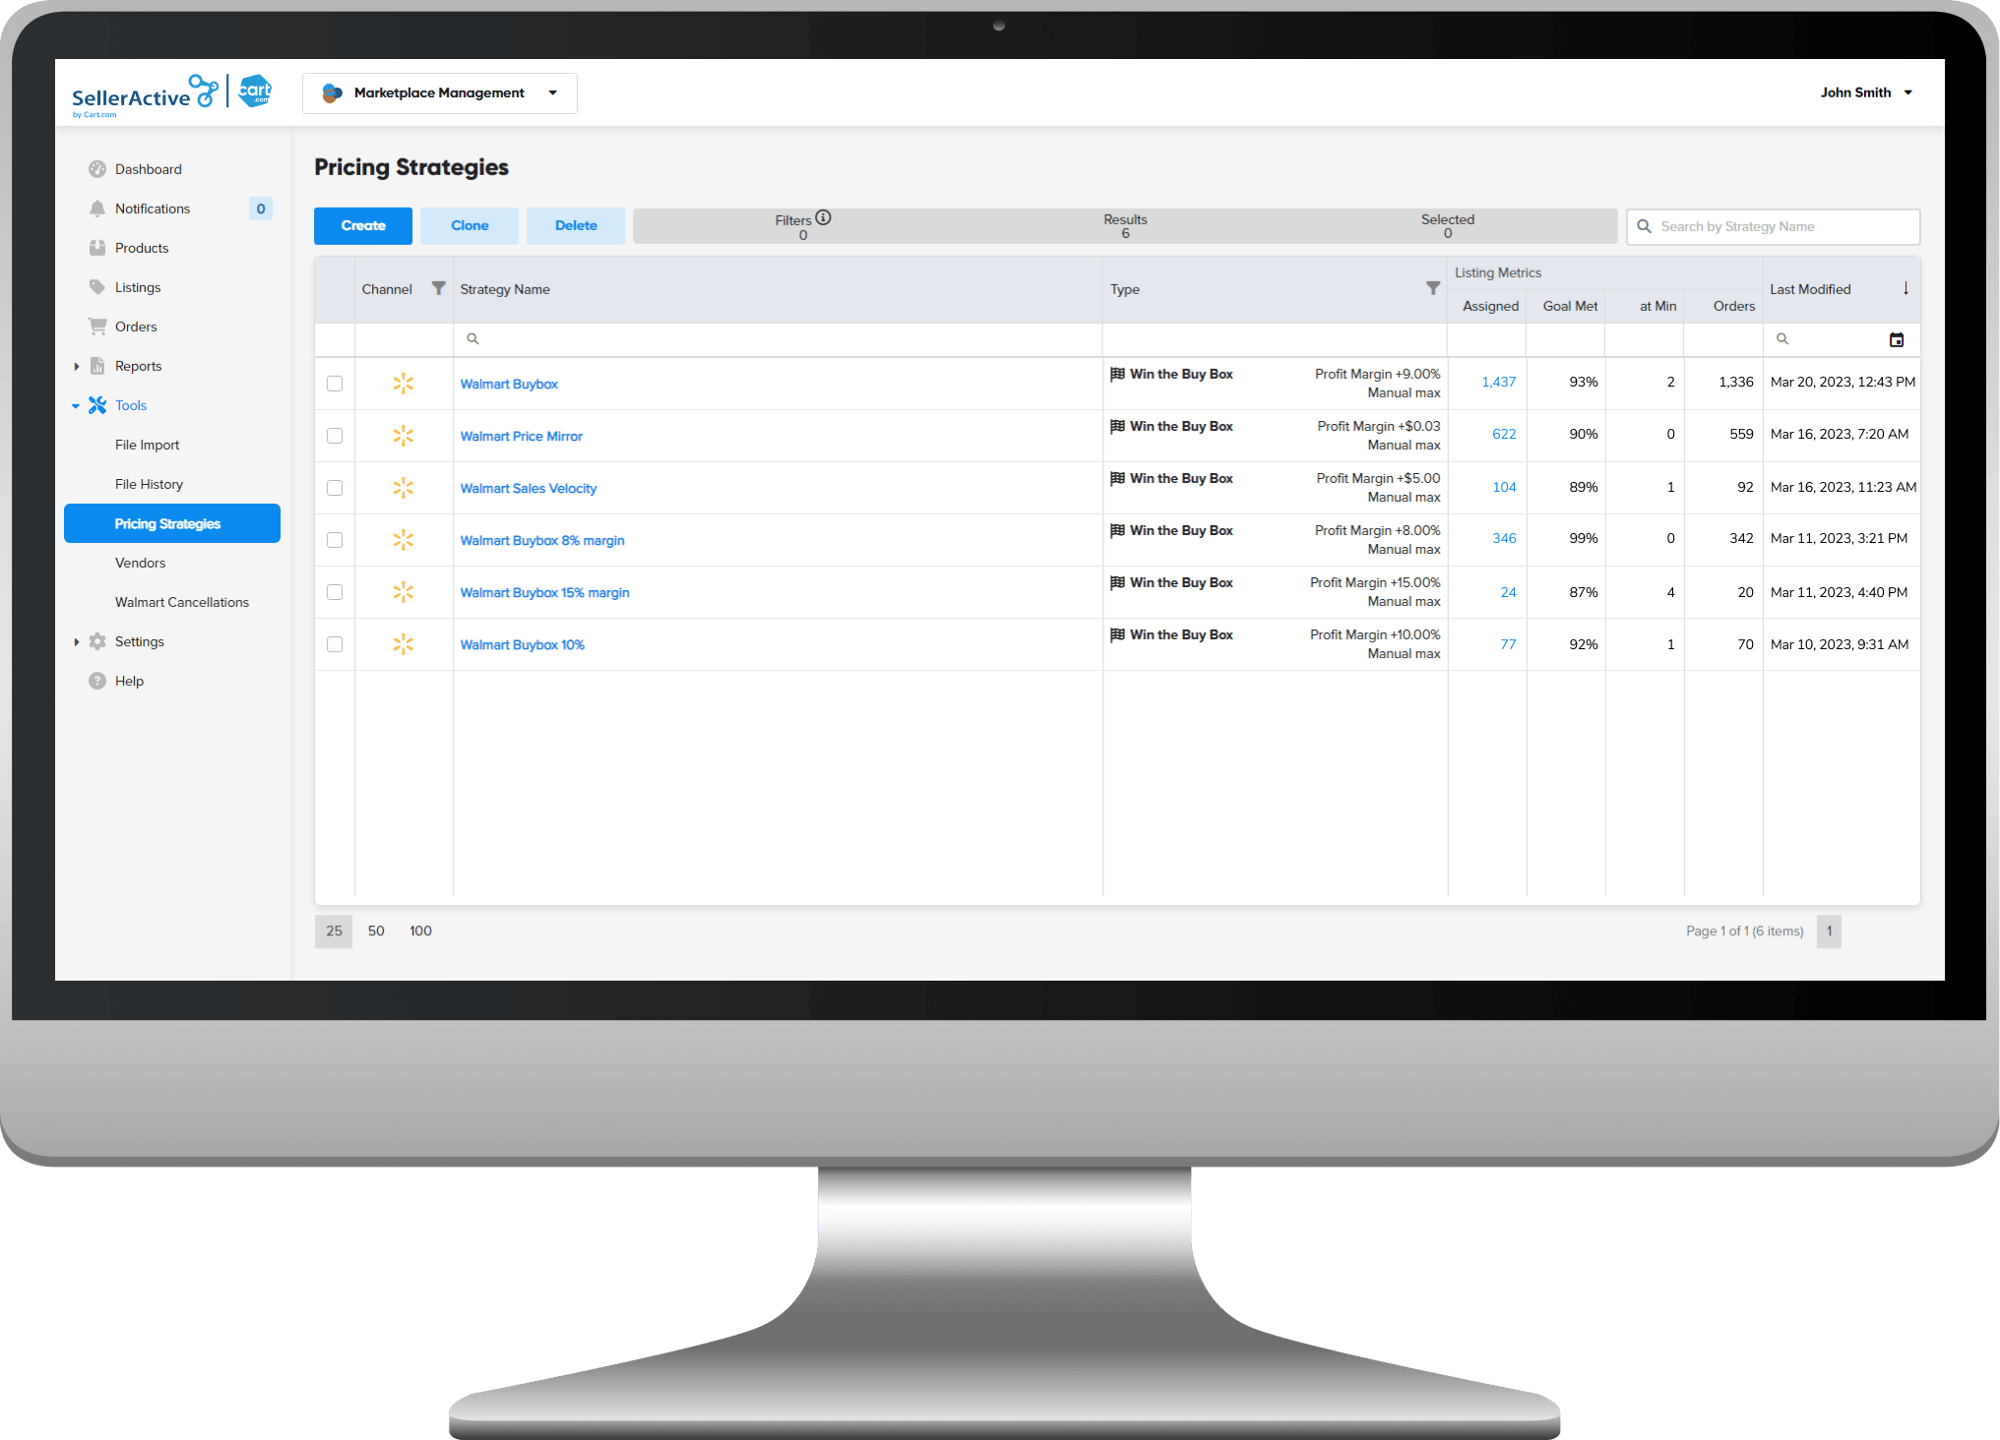Open the Walmart Price Mirror strategy link
Screen dimensions: 2000x1440
pyautogui.click(x=521, y=436)
